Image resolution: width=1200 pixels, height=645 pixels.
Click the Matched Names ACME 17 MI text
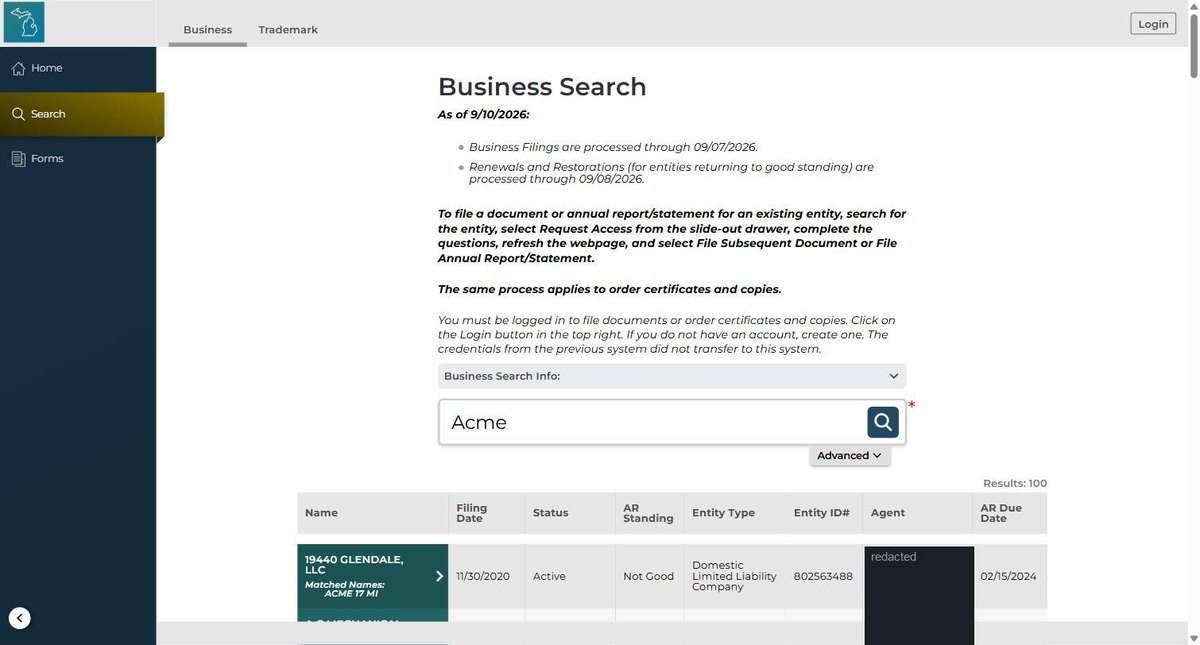click(x=345, y=589)
